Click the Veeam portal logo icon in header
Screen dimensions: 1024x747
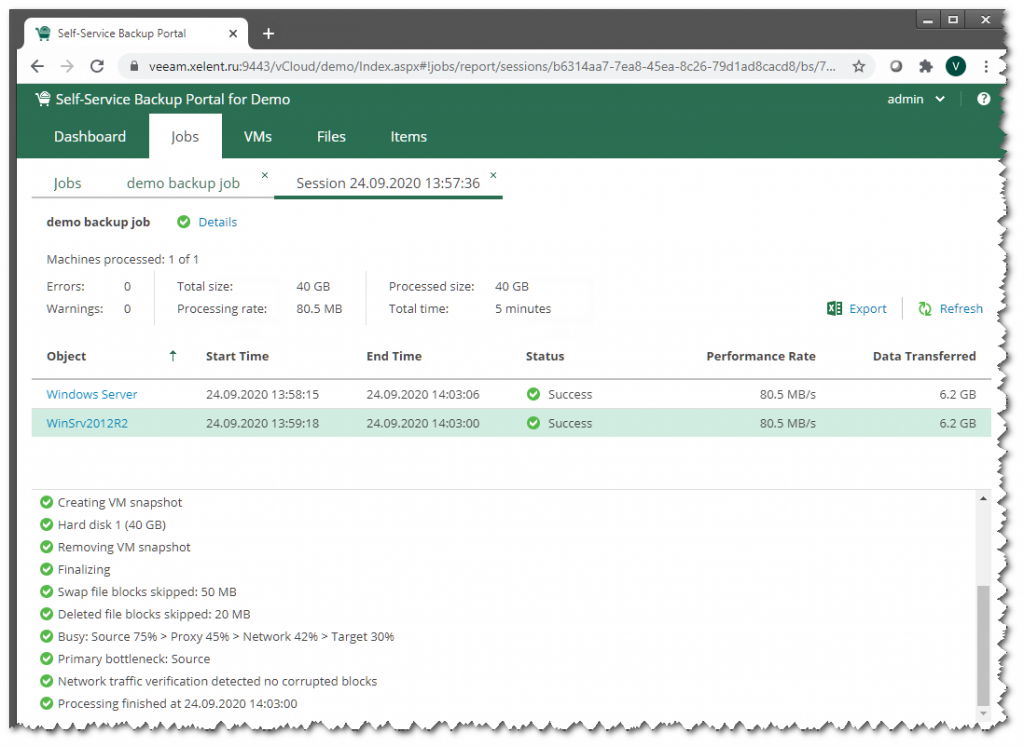[42, 99]
